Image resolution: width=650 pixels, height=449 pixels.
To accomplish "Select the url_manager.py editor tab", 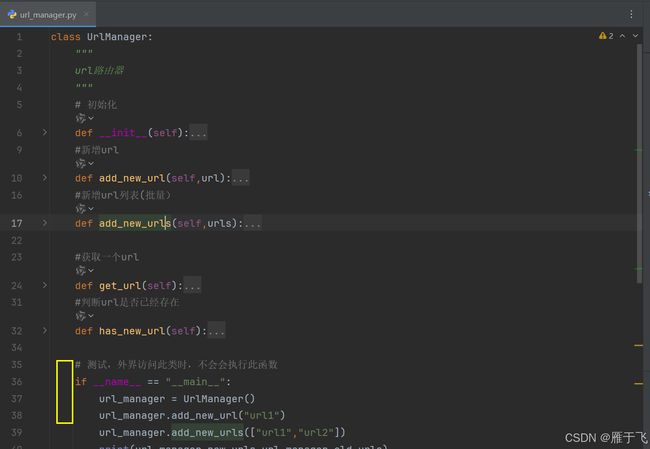I will pos(48,15).
